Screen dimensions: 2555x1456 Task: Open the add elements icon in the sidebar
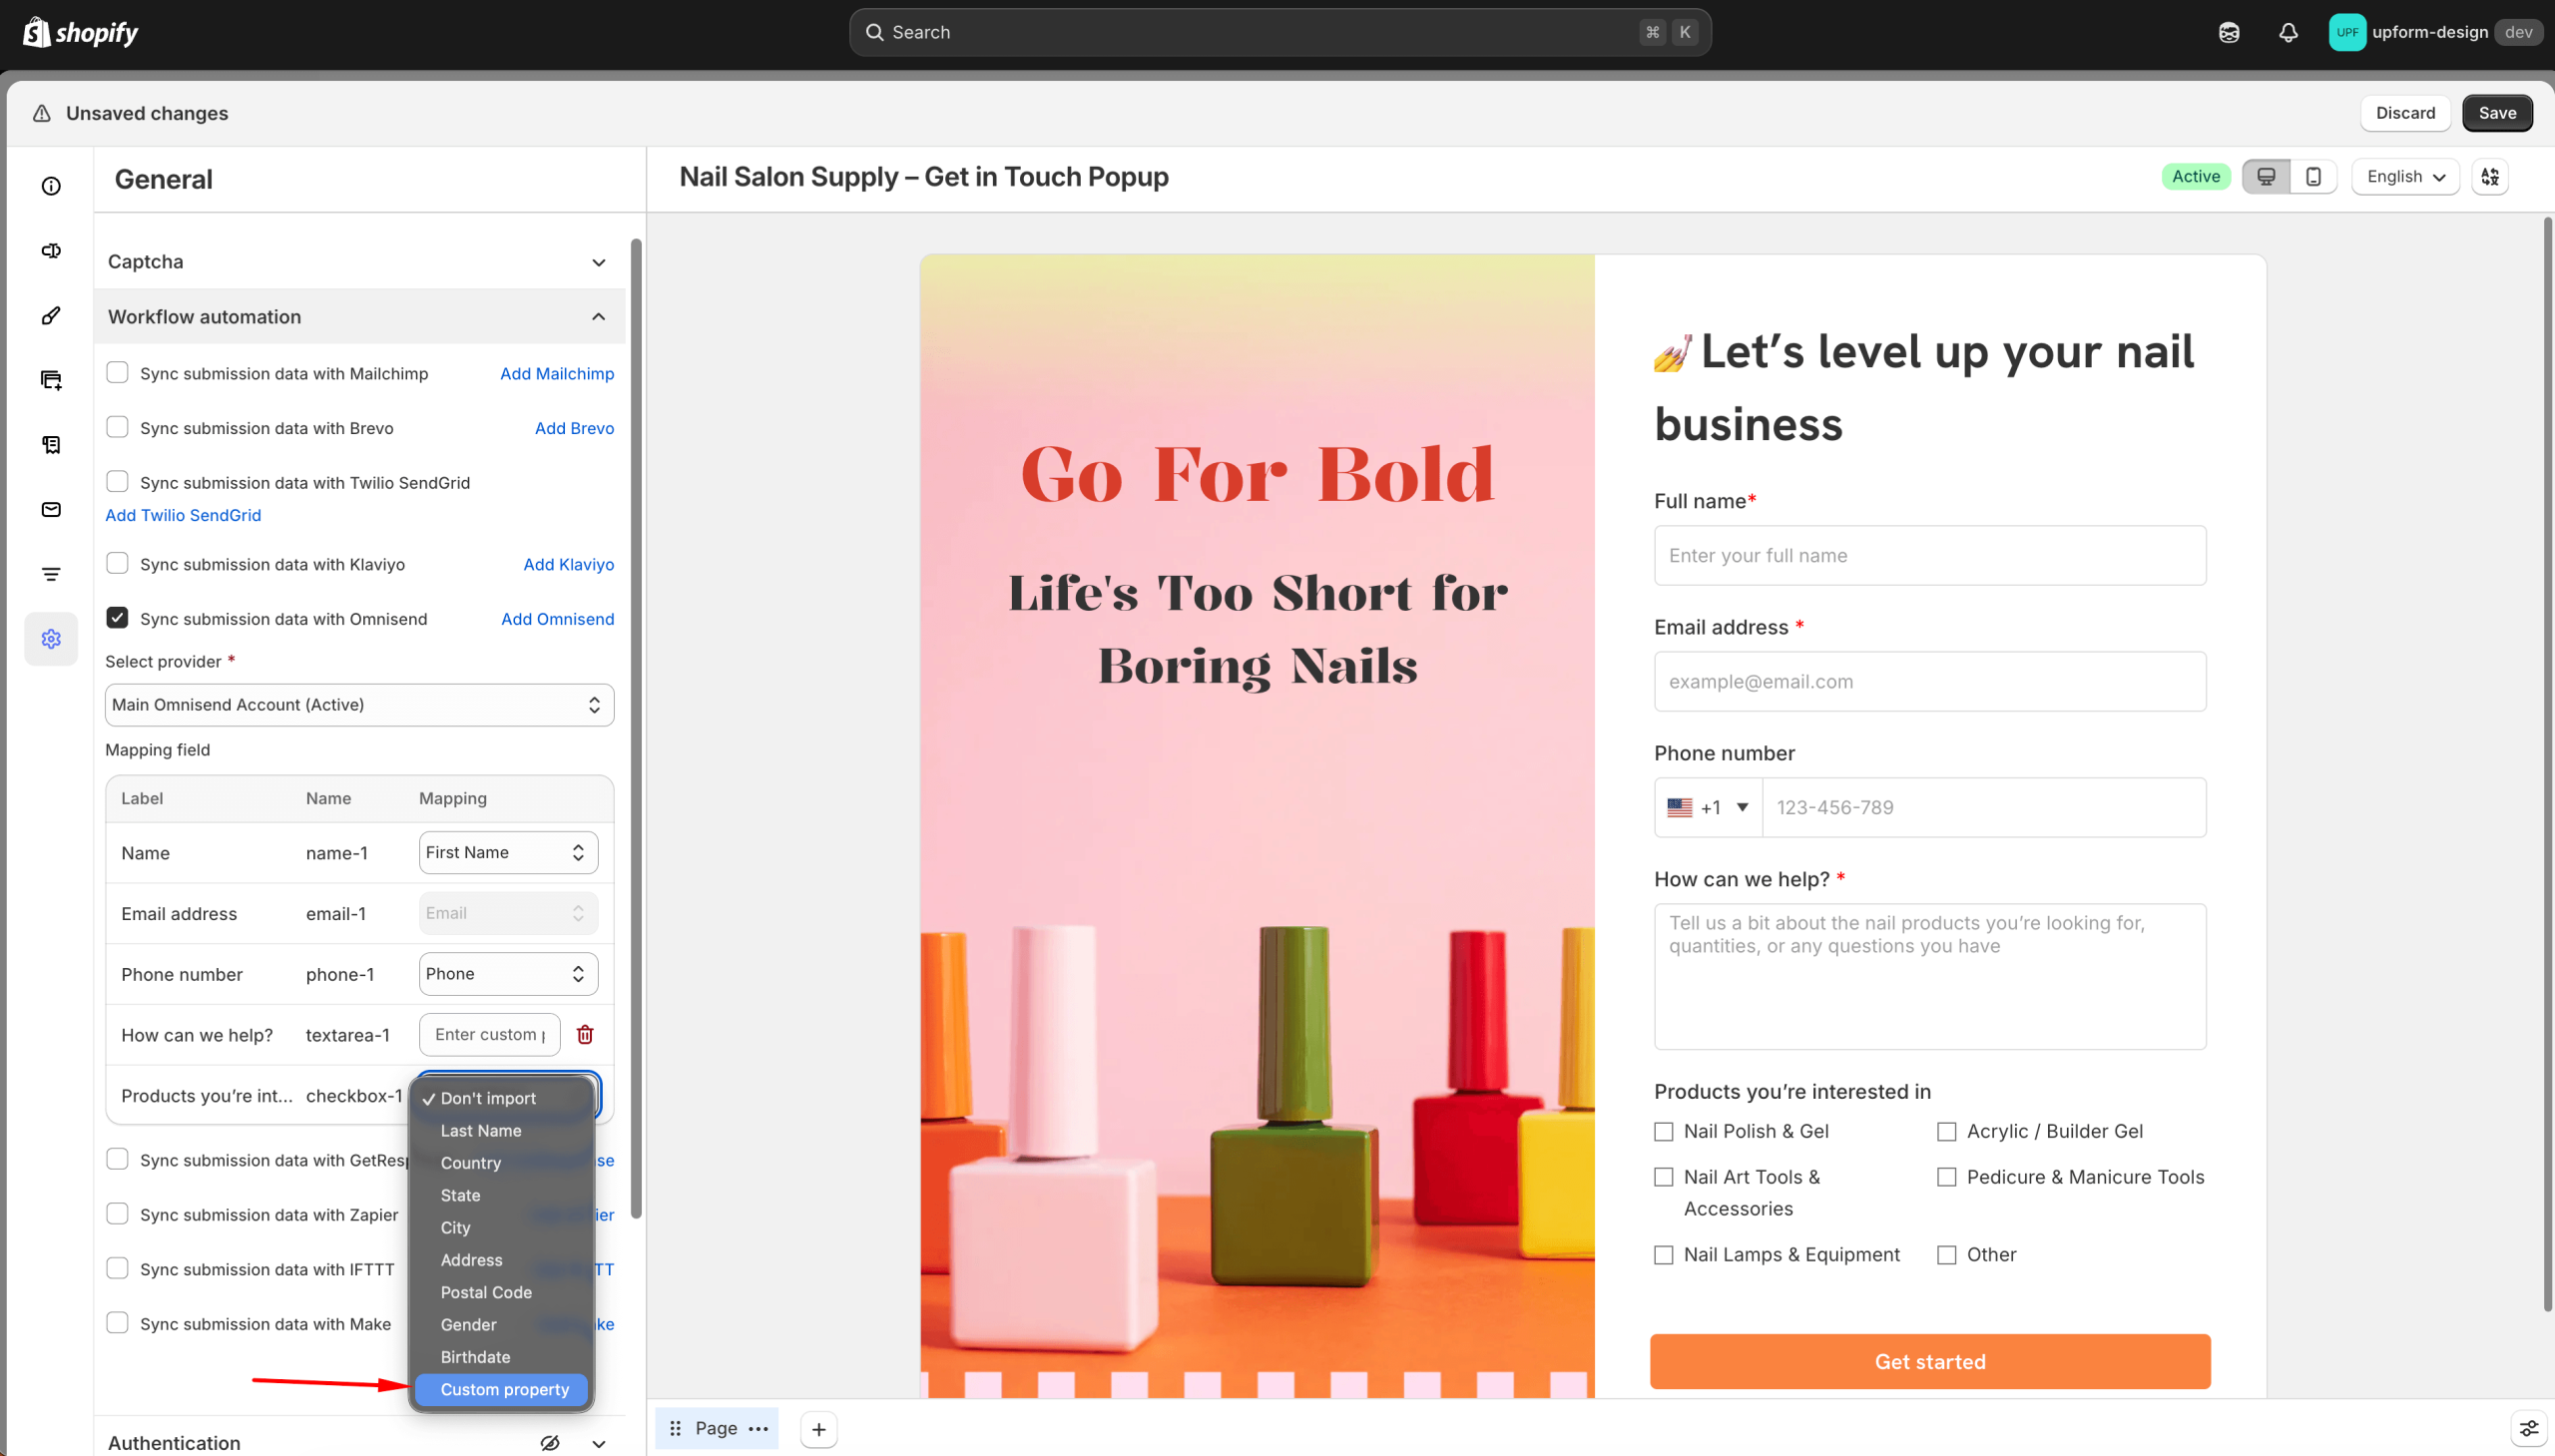point(51,380)
